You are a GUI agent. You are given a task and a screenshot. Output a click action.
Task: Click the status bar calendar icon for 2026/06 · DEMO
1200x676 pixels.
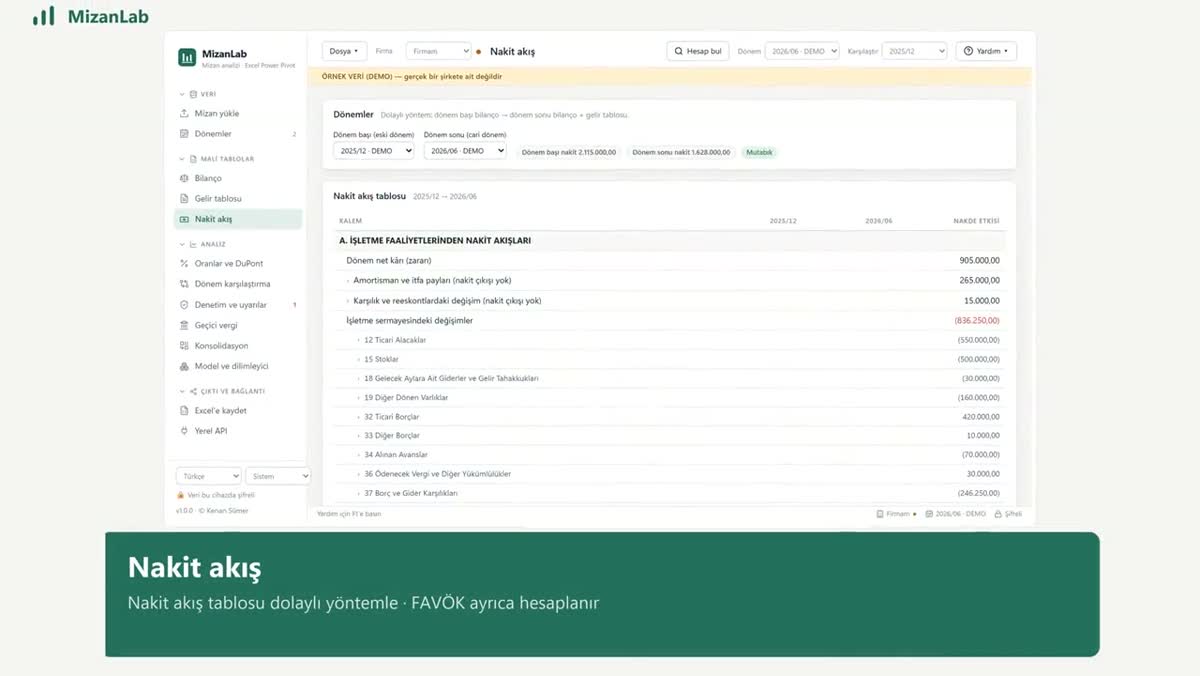(x=929, y=514)
